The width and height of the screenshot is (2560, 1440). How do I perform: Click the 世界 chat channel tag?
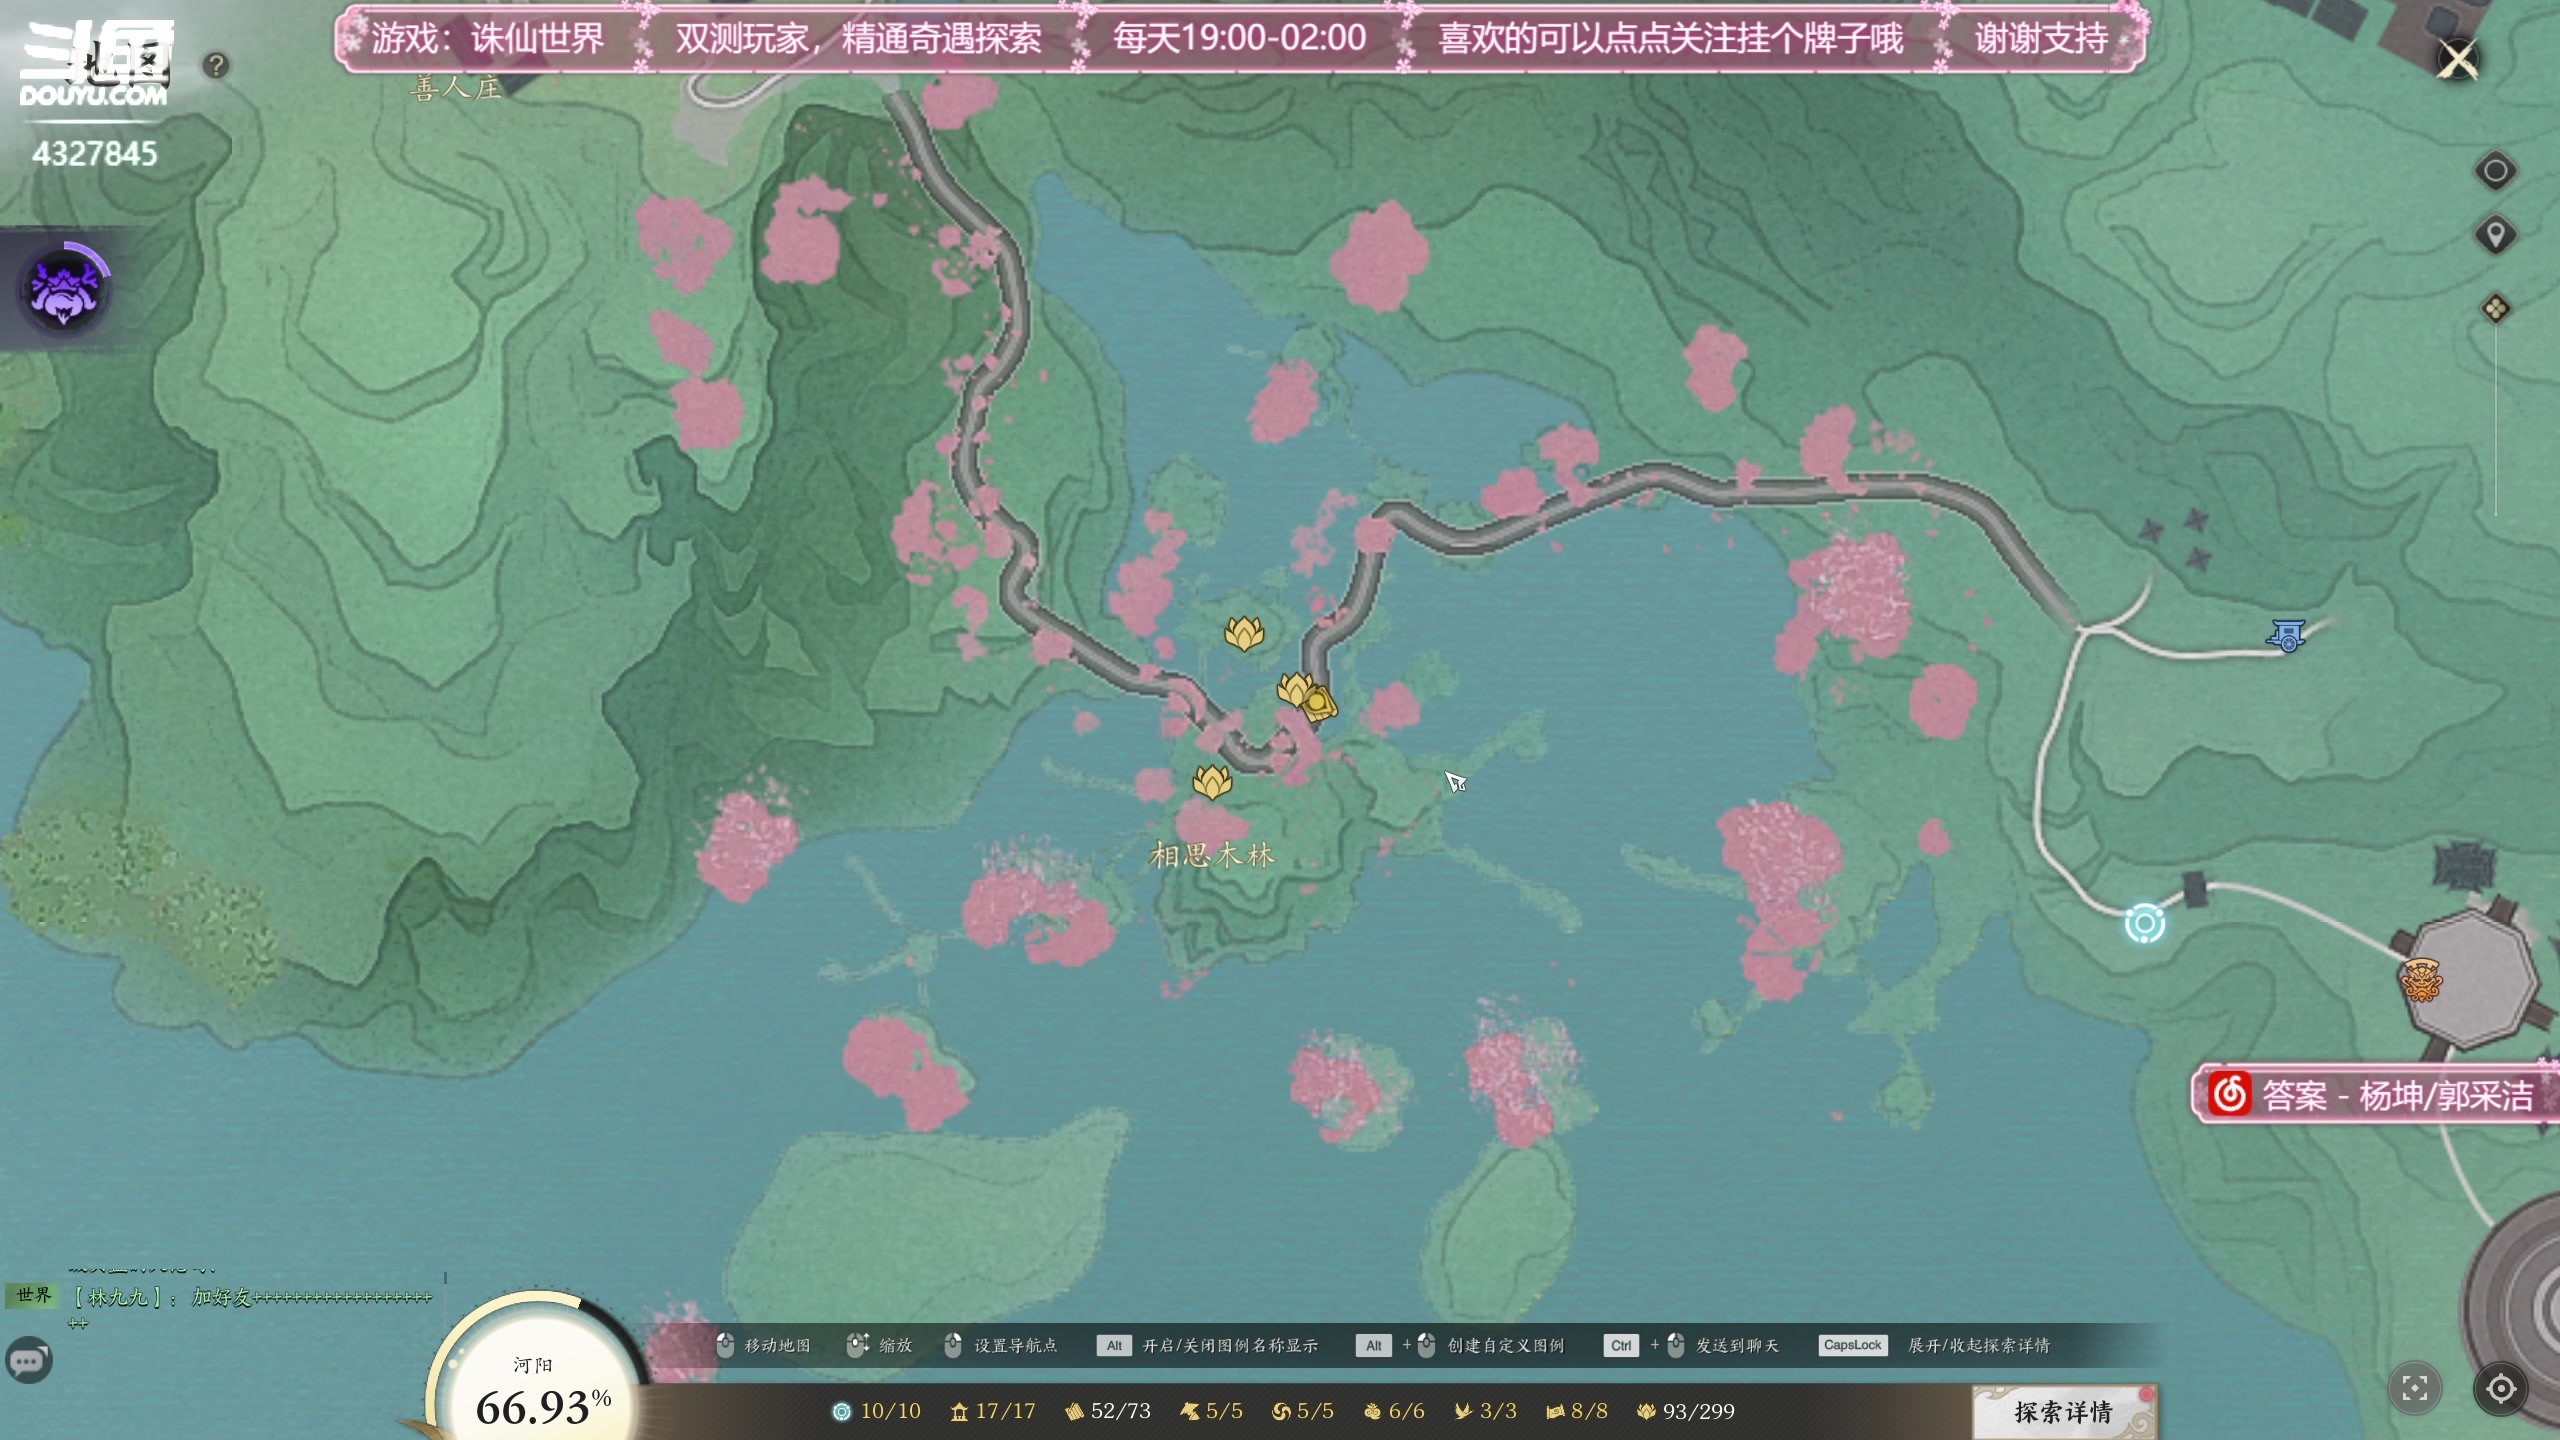pos(33,1295)
